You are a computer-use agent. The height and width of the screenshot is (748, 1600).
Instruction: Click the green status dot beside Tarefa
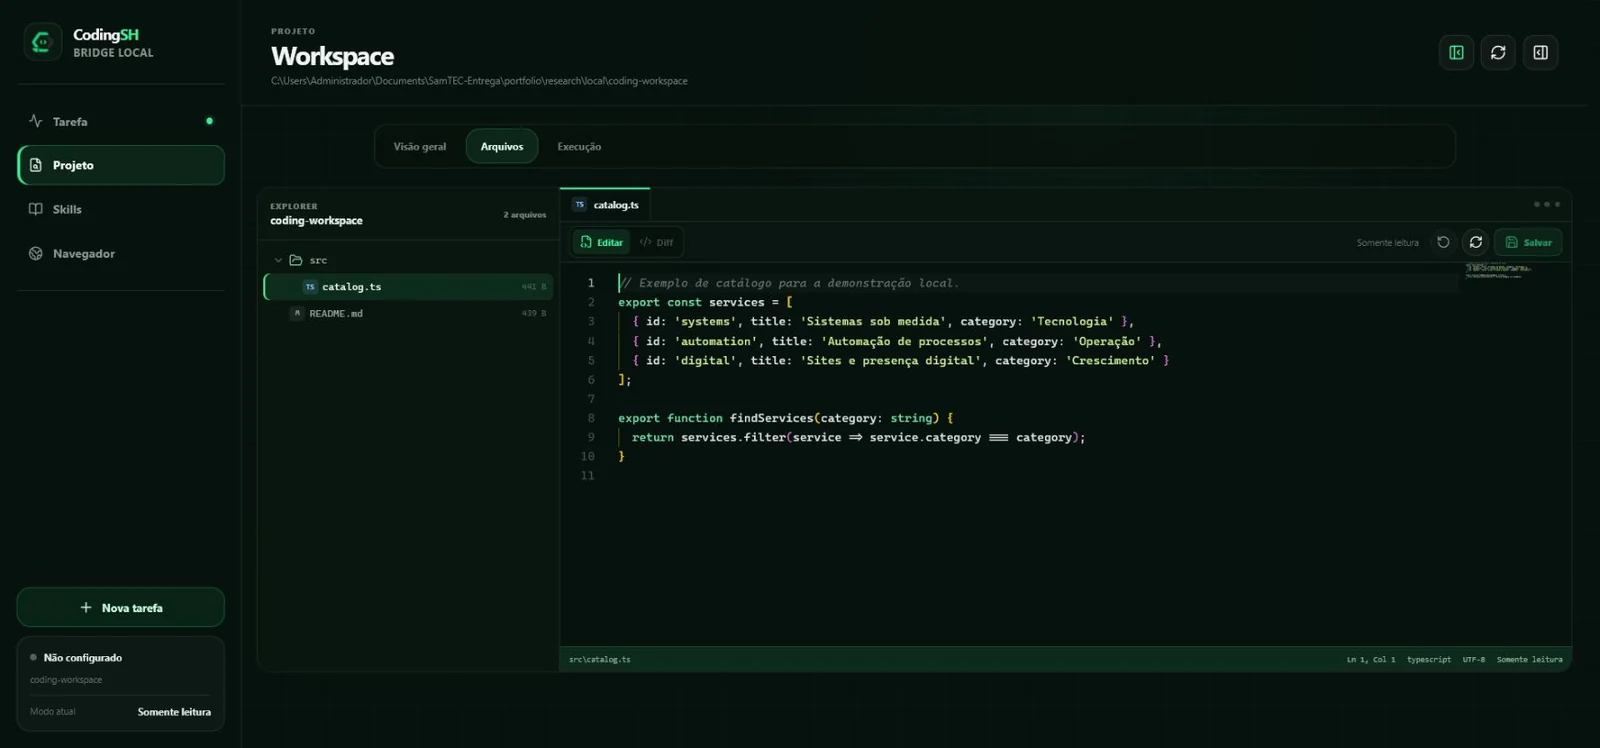(x=209, y=121)
